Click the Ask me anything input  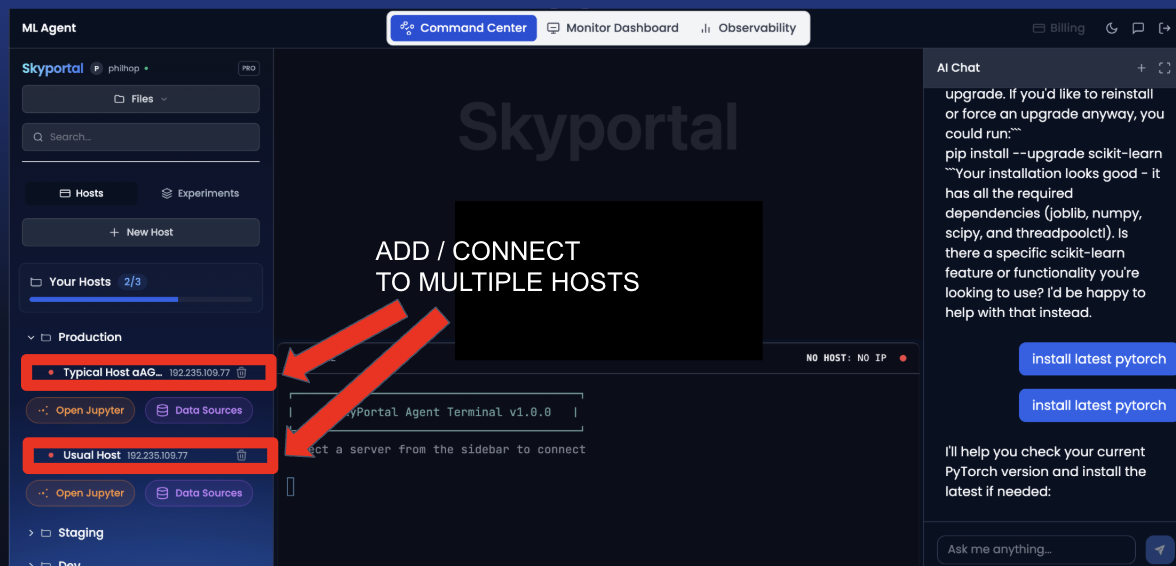point(1036,550)
